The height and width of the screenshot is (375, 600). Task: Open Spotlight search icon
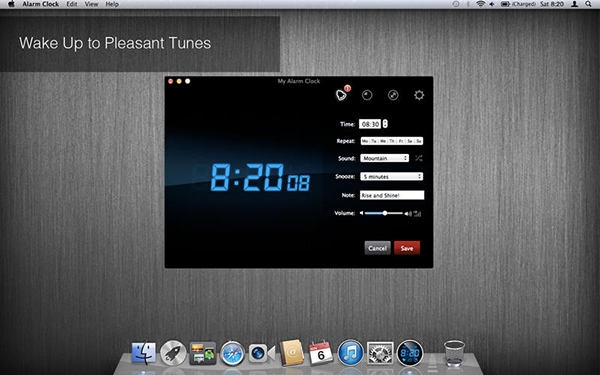tap(588, 4)
